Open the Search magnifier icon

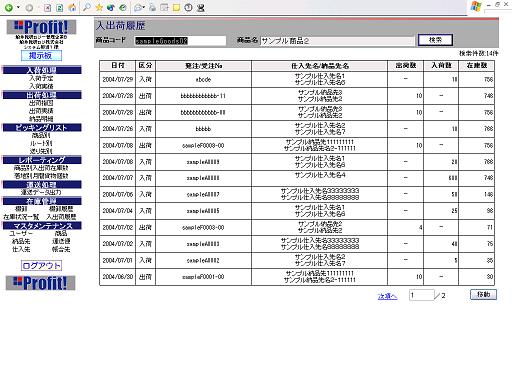pyautogui.click(x=87, y=7)
